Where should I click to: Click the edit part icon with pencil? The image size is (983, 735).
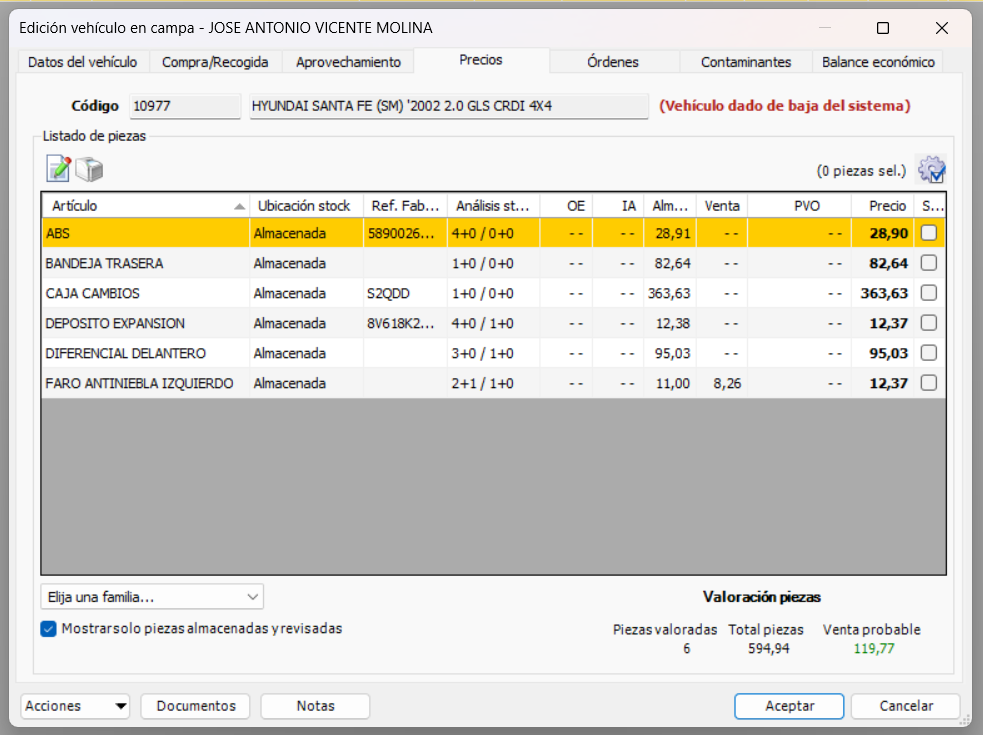tap(57, 169)
